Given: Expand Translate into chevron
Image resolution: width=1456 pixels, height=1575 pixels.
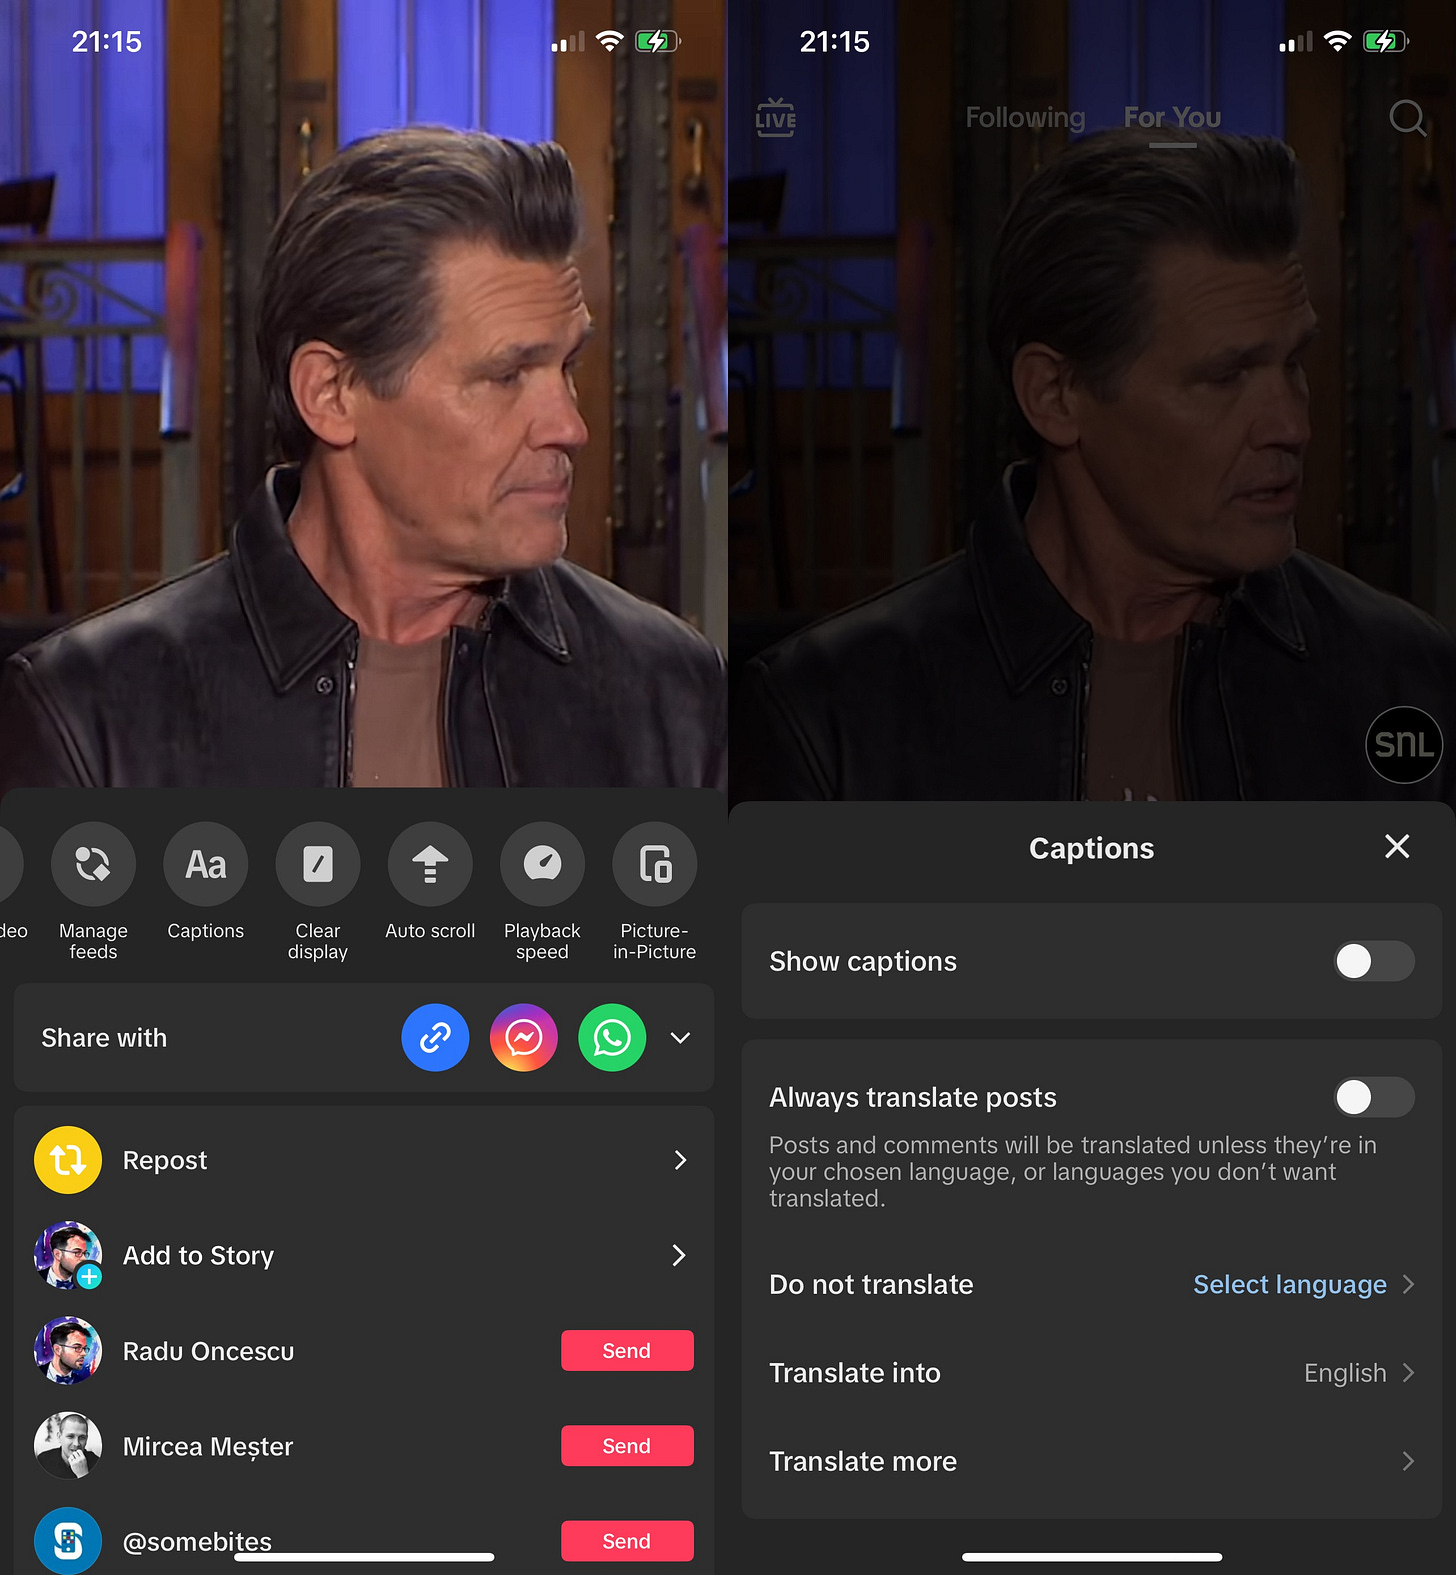Looking at the screenshot, I should pyautogui.click(x=1408, y=1373).
